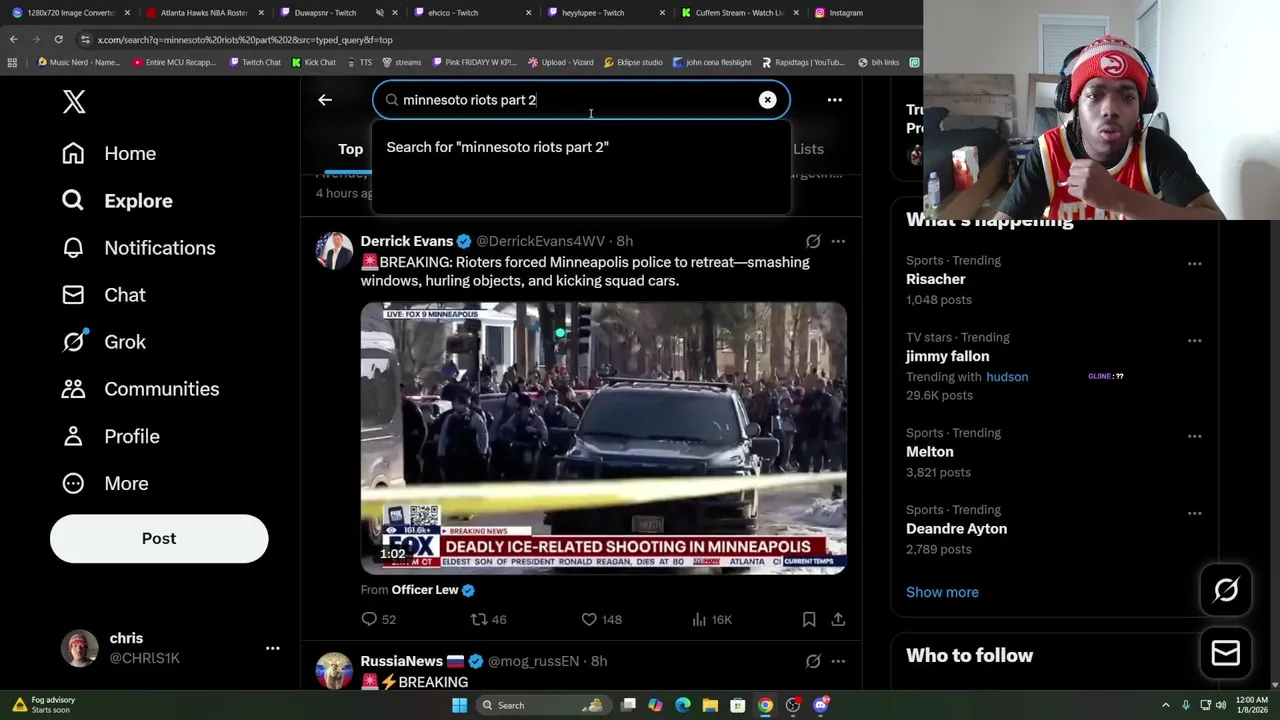Expand the More menu in the sidebar
This screenshot has height=720, width=1280.
[105, 483]
